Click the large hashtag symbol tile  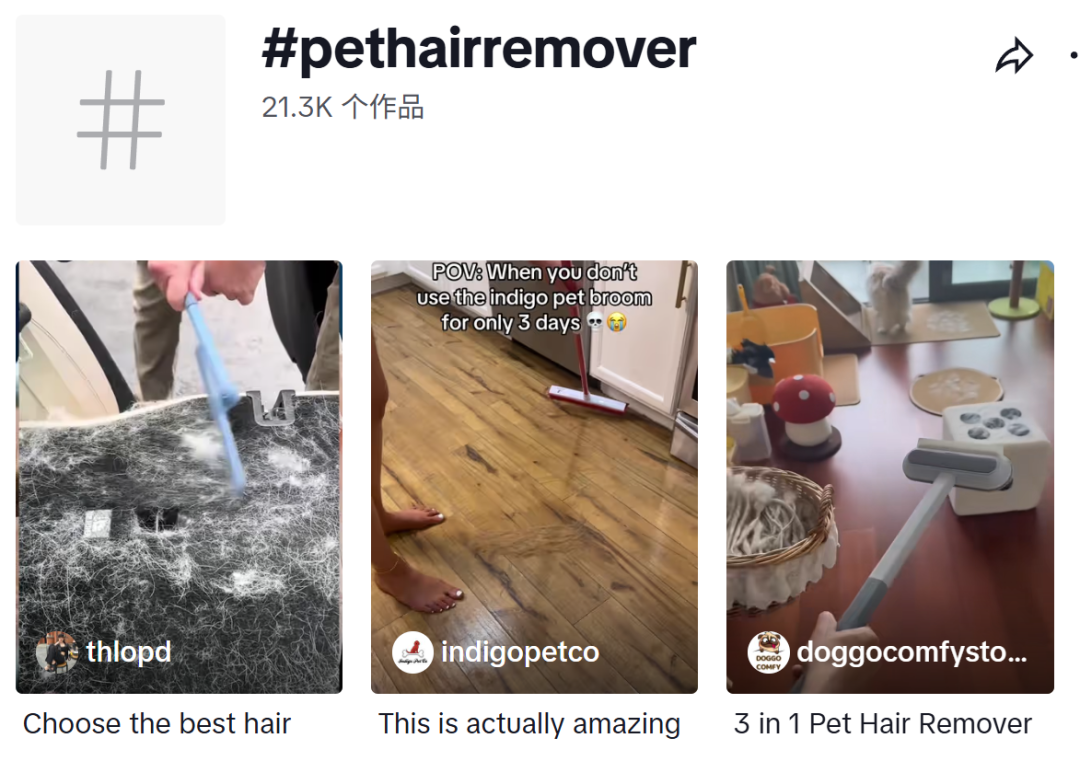tap(121, 119)
